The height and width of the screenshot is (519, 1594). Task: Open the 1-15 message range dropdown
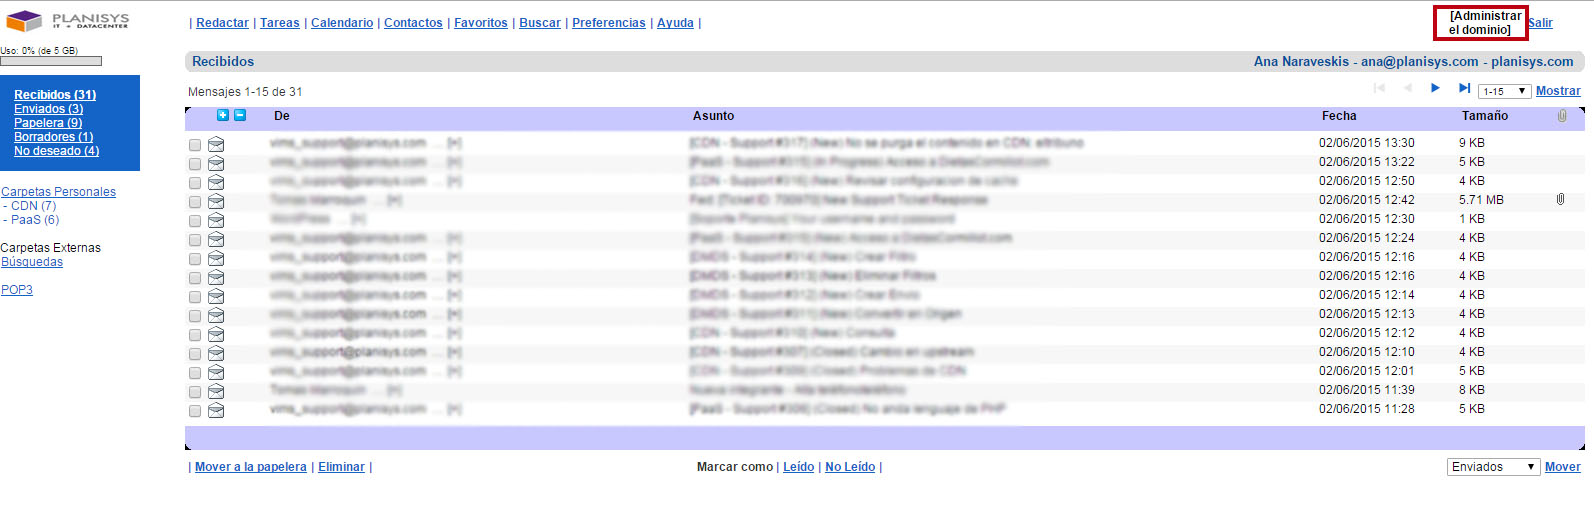1505,91
